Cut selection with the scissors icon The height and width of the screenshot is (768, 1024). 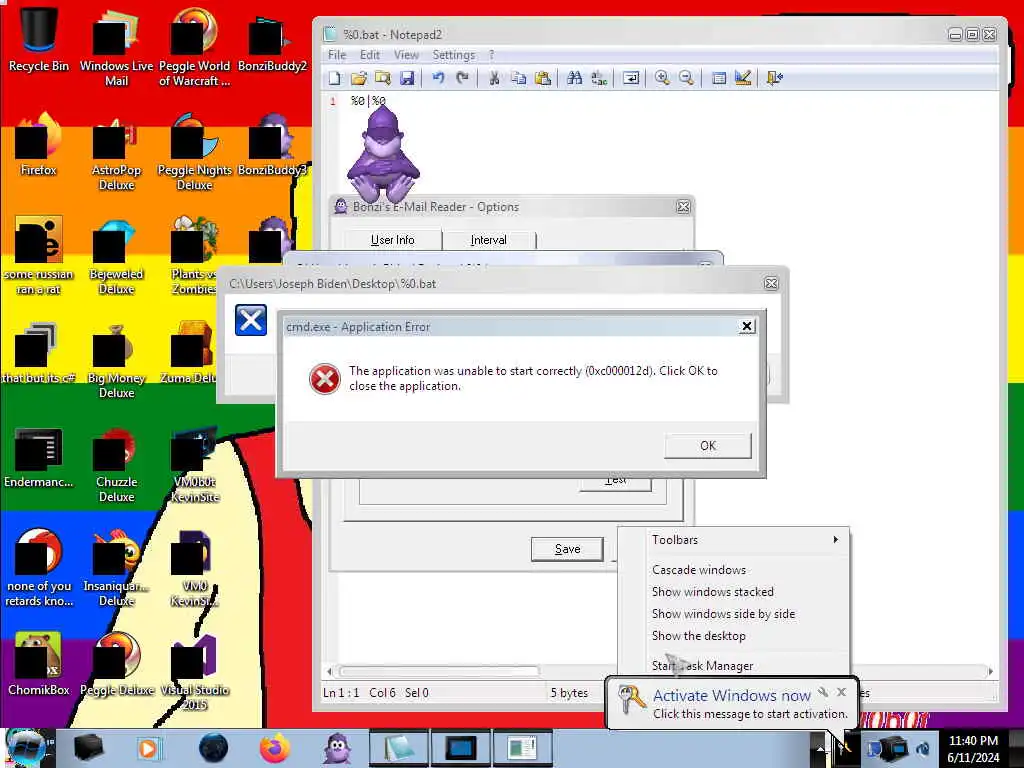coord(494,78)
